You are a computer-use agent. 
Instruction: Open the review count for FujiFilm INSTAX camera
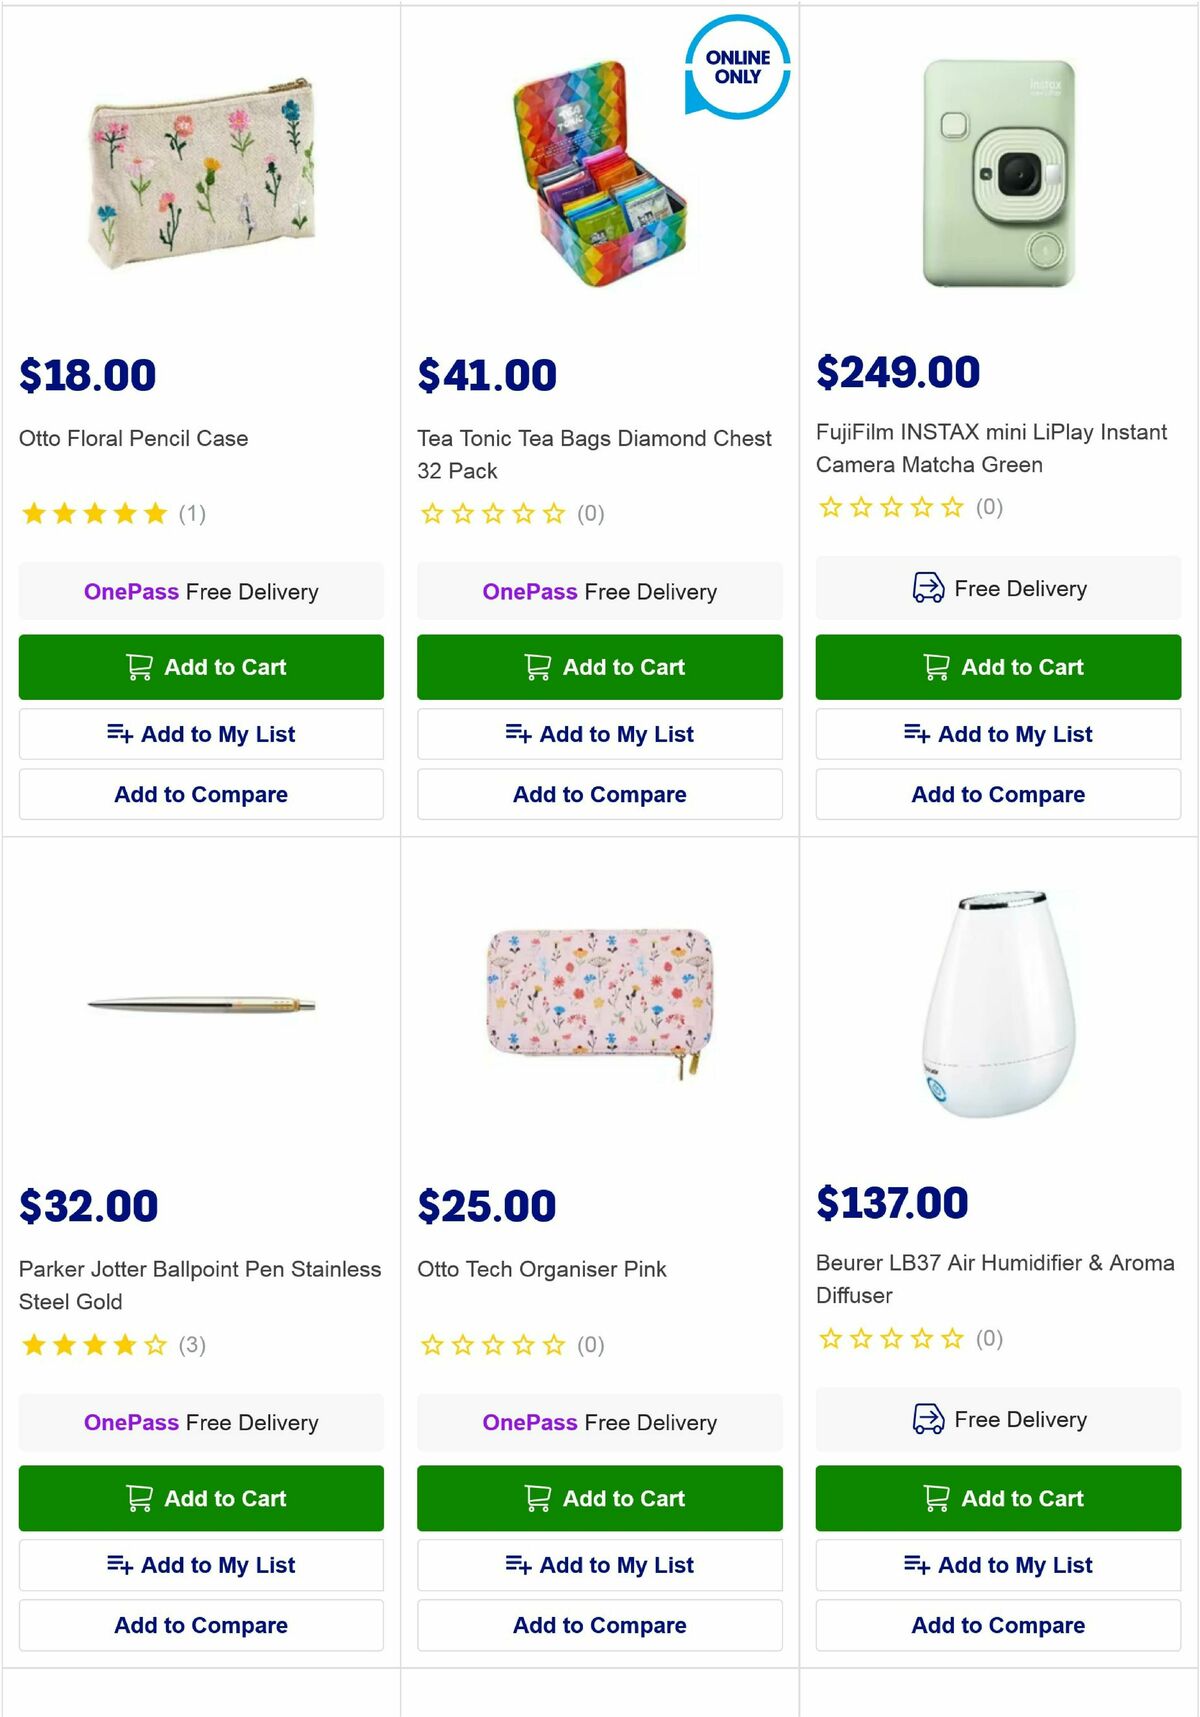[x=988, y=507]
